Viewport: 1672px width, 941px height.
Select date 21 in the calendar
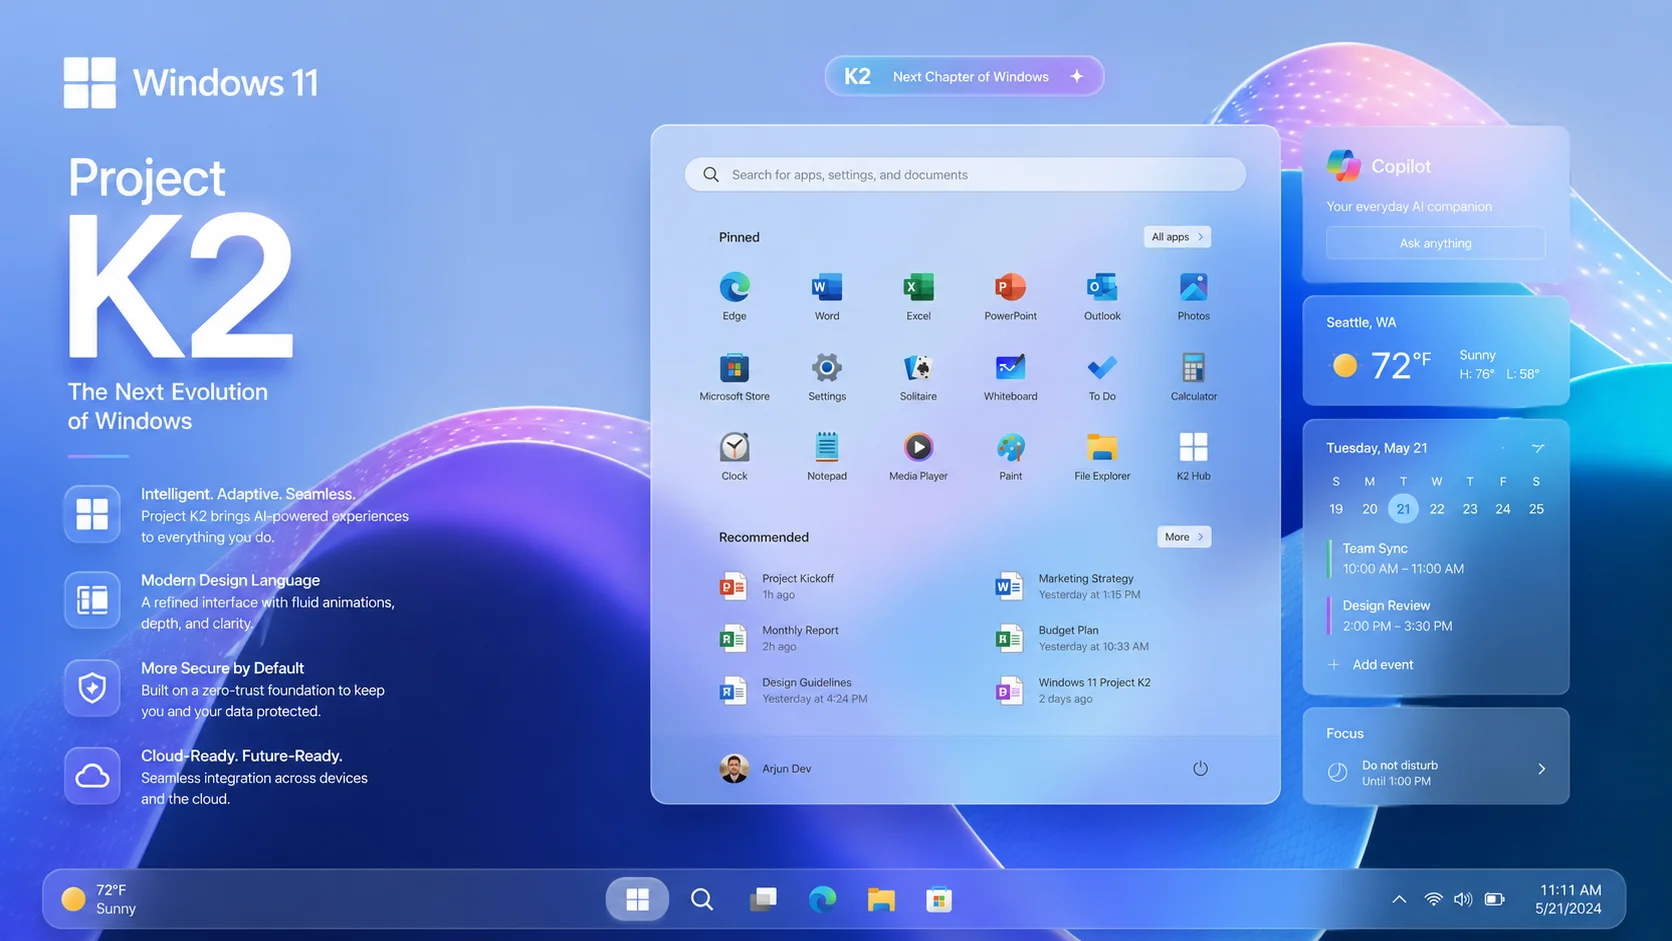coord(1403,509)
